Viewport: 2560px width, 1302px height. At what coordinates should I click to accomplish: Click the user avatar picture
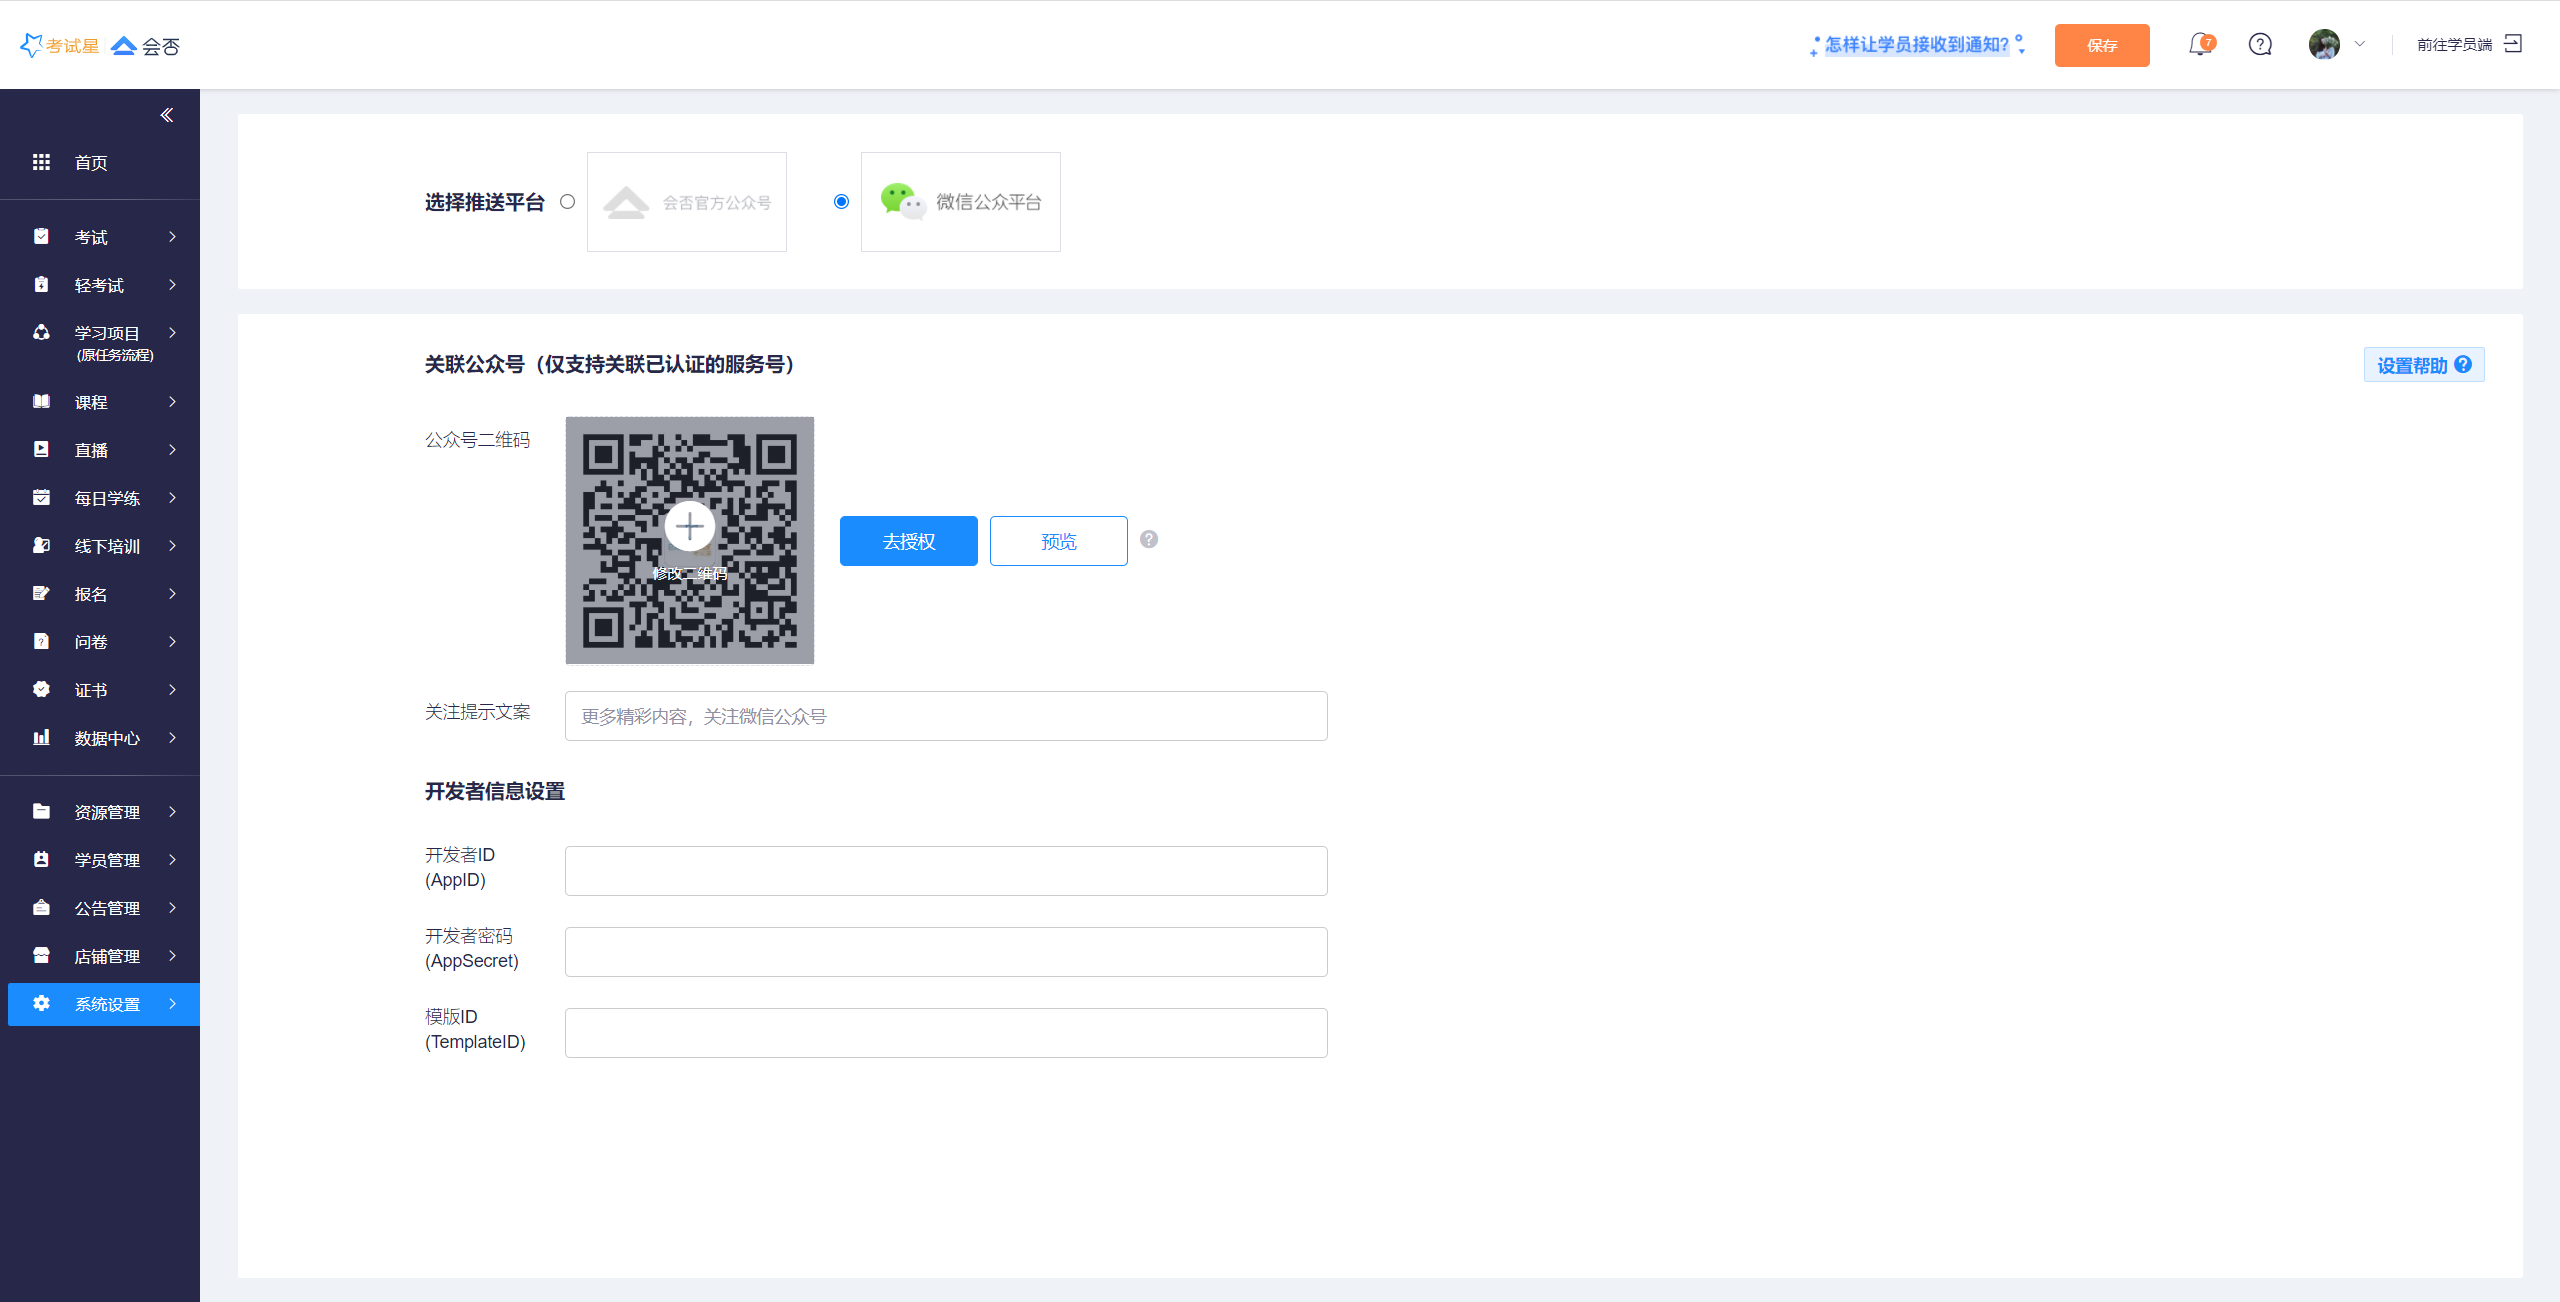(2323, 45)
